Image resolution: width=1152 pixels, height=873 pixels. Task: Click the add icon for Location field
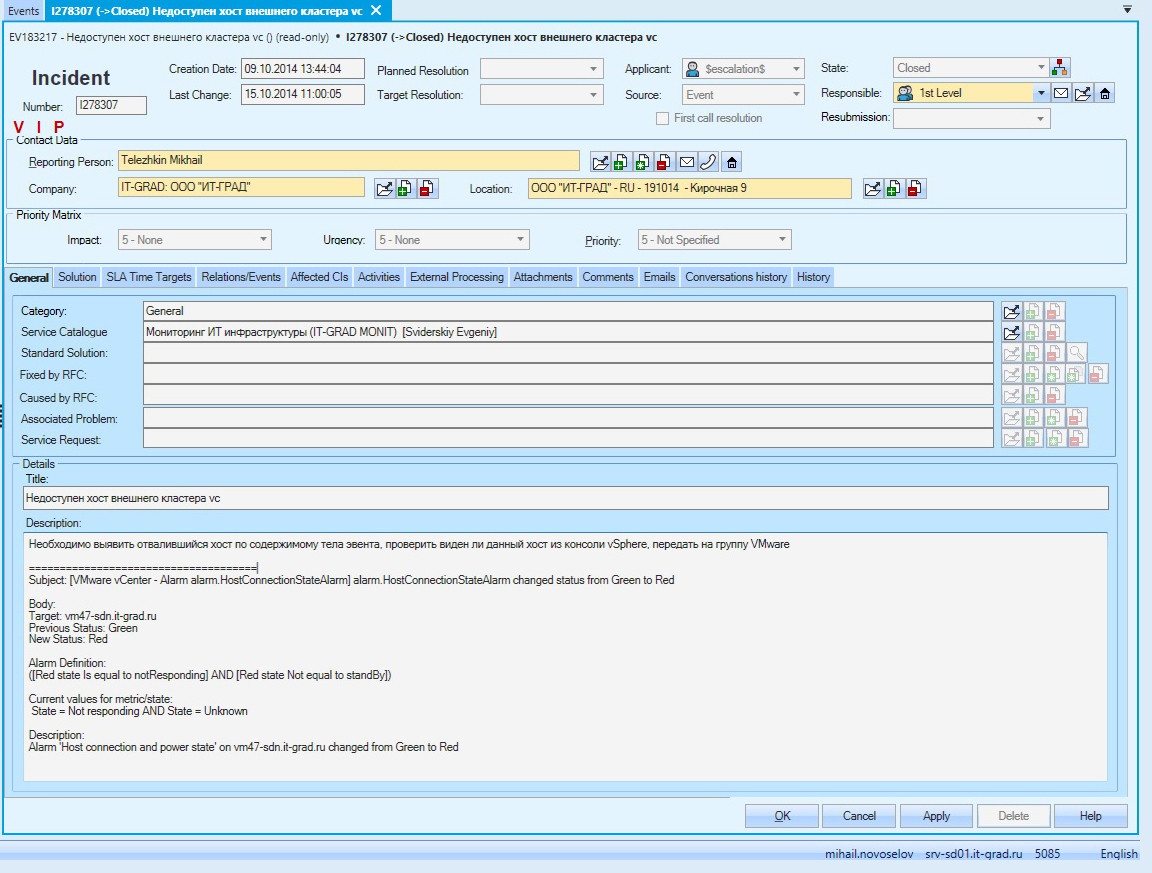click(894, 189)
